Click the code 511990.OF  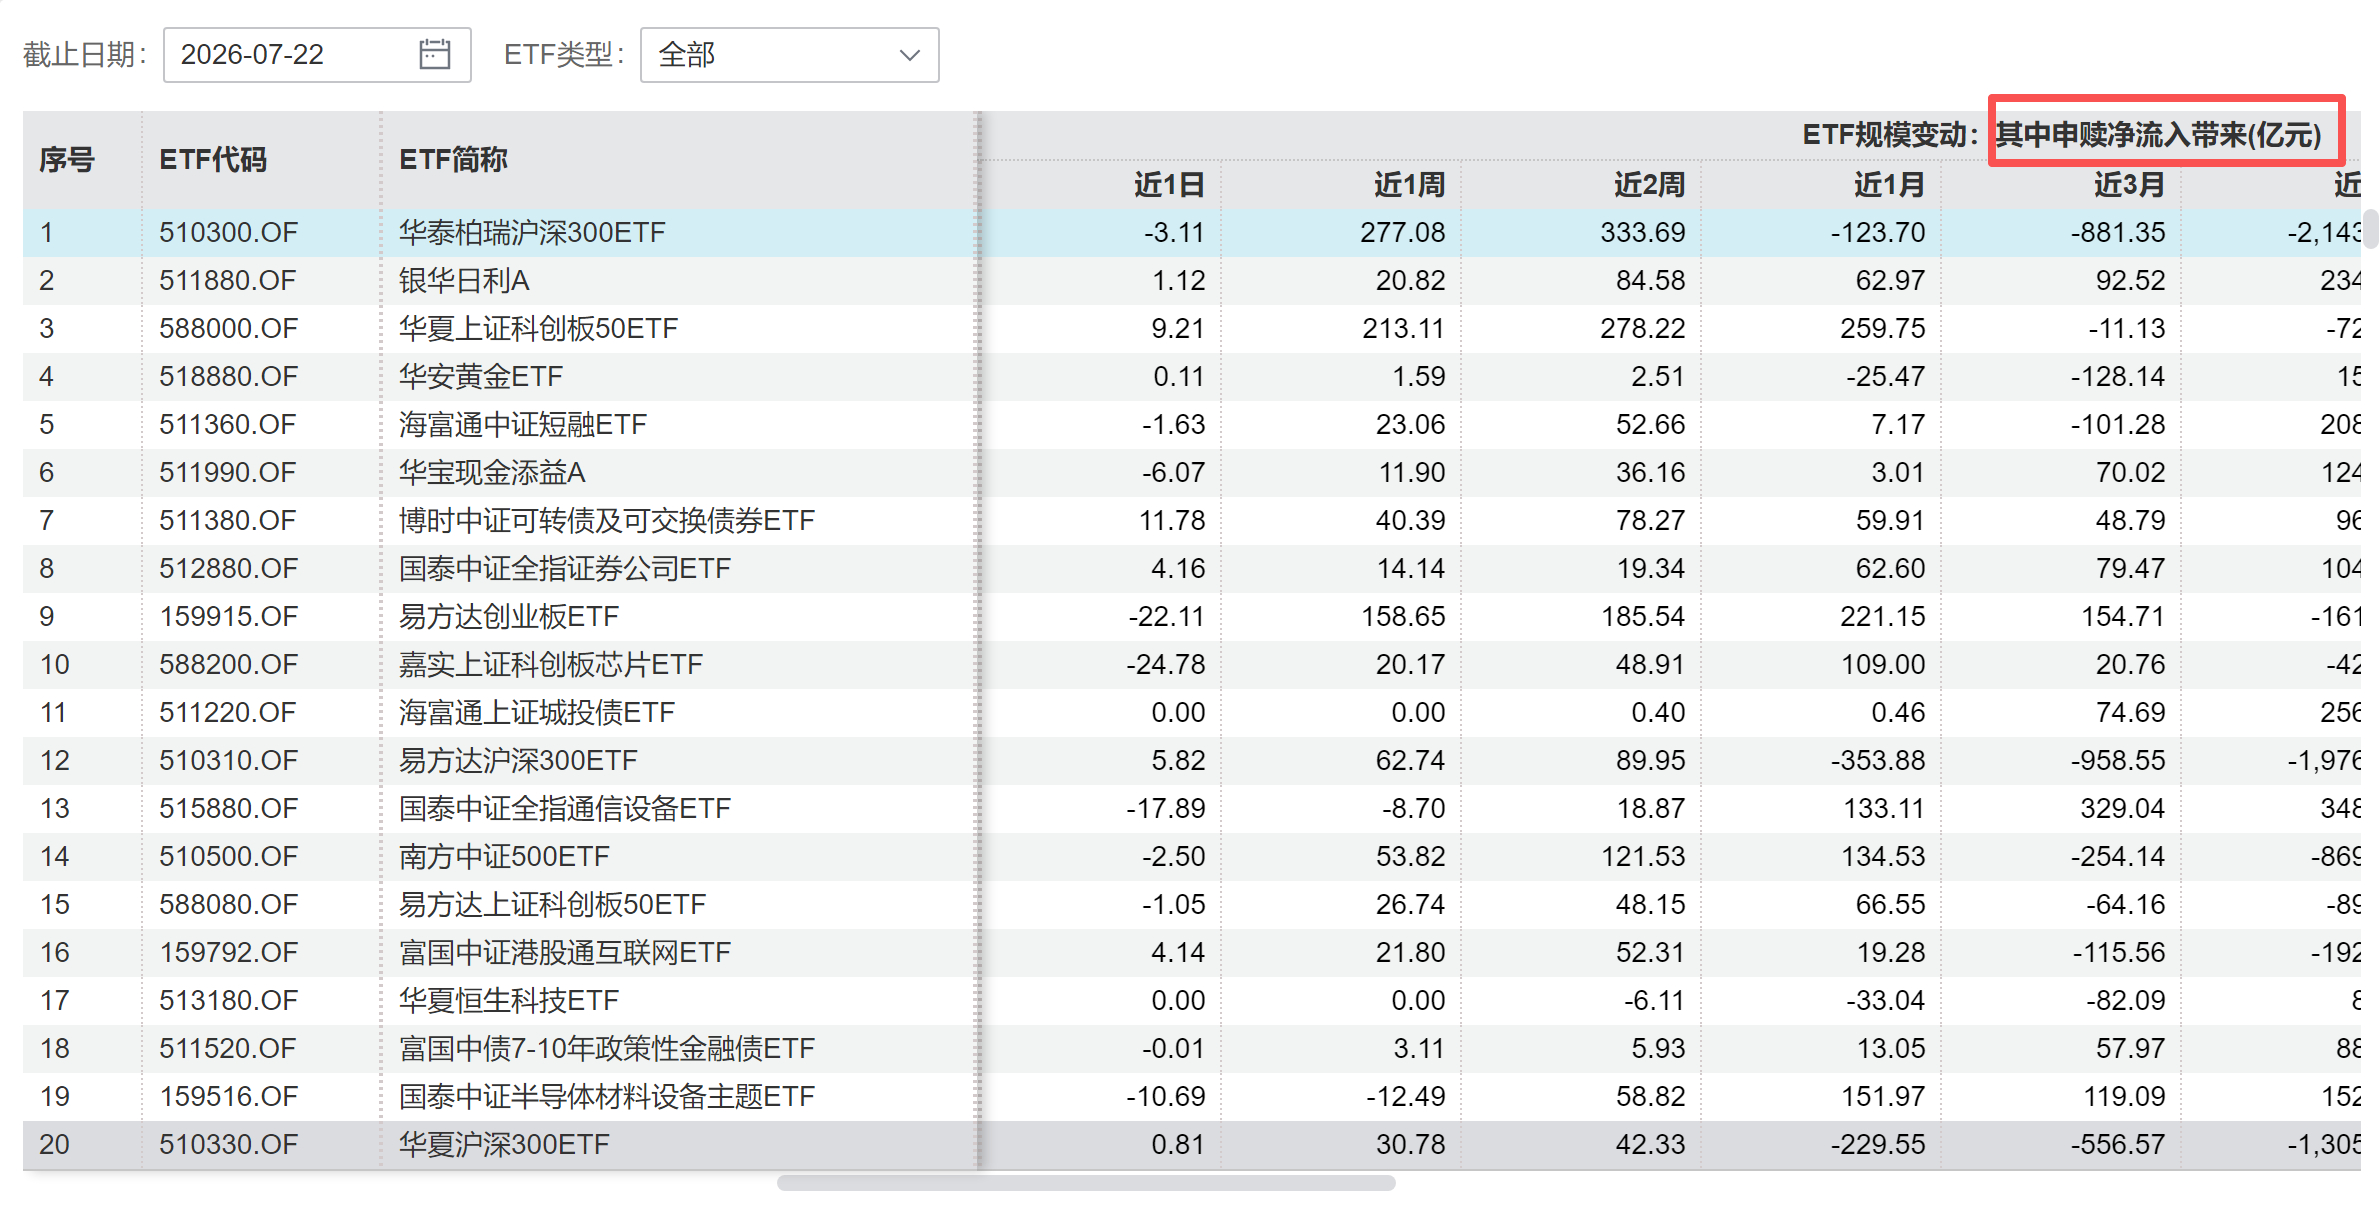pos(228,473)
